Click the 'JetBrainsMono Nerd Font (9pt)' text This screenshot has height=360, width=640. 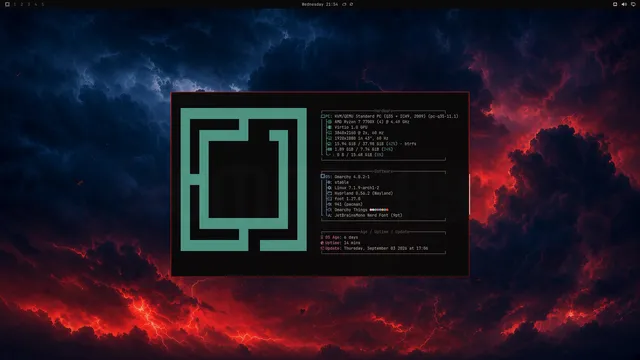click(368, 215)
